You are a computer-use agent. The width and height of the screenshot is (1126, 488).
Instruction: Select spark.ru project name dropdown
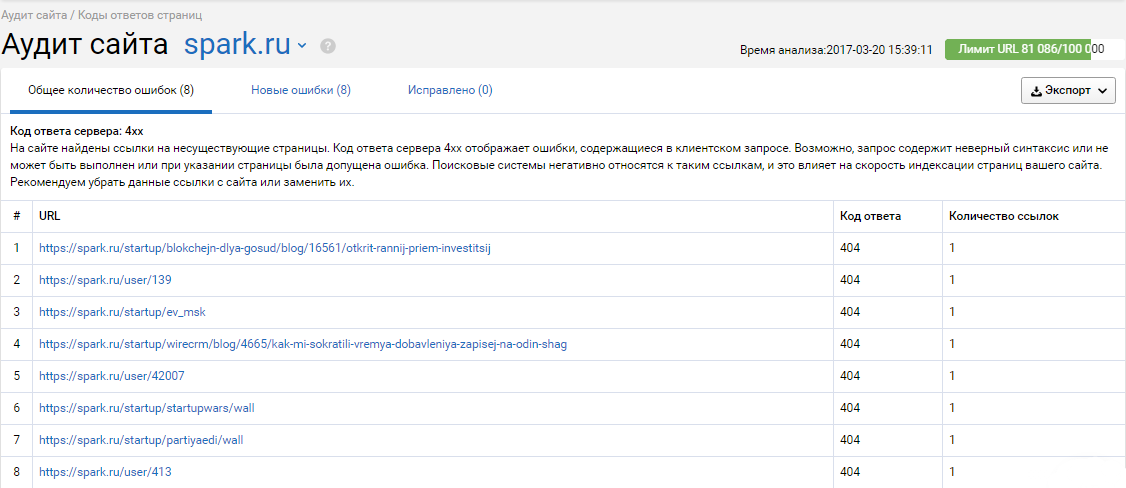[x=238, y=45]
